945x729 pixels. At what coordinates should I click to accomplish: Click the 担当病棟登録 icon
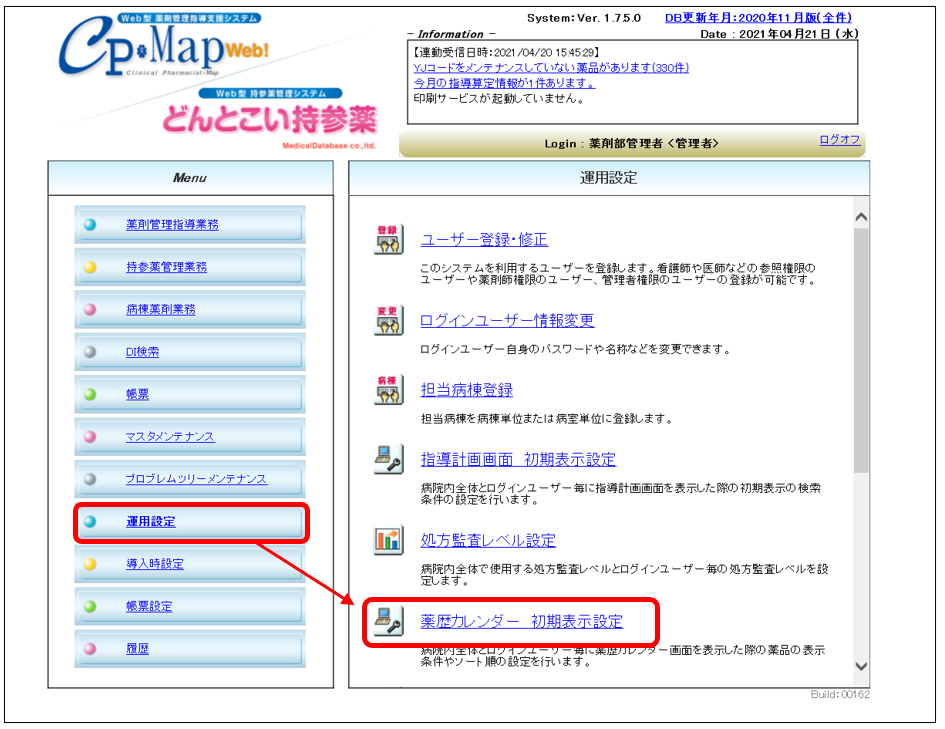(389, 390)
